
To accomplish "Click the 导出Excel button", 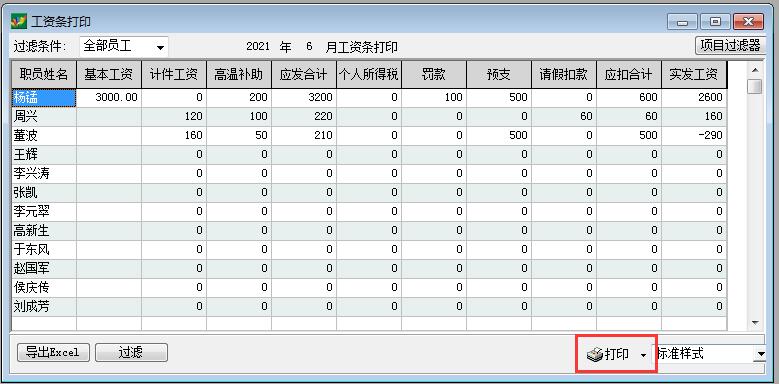I will pyautogui.click(x=54, y=352).
